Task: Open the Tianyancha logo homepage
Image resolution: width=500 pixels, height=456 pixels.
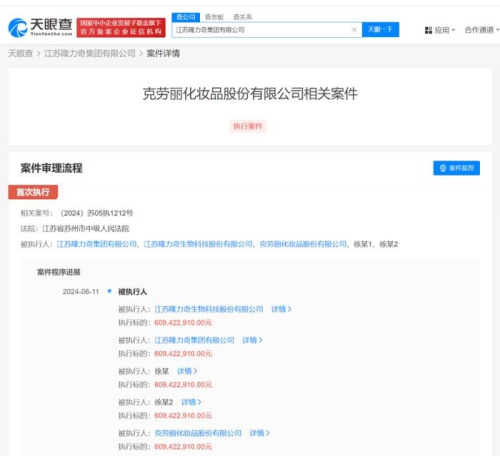Action: pos(40,27)
